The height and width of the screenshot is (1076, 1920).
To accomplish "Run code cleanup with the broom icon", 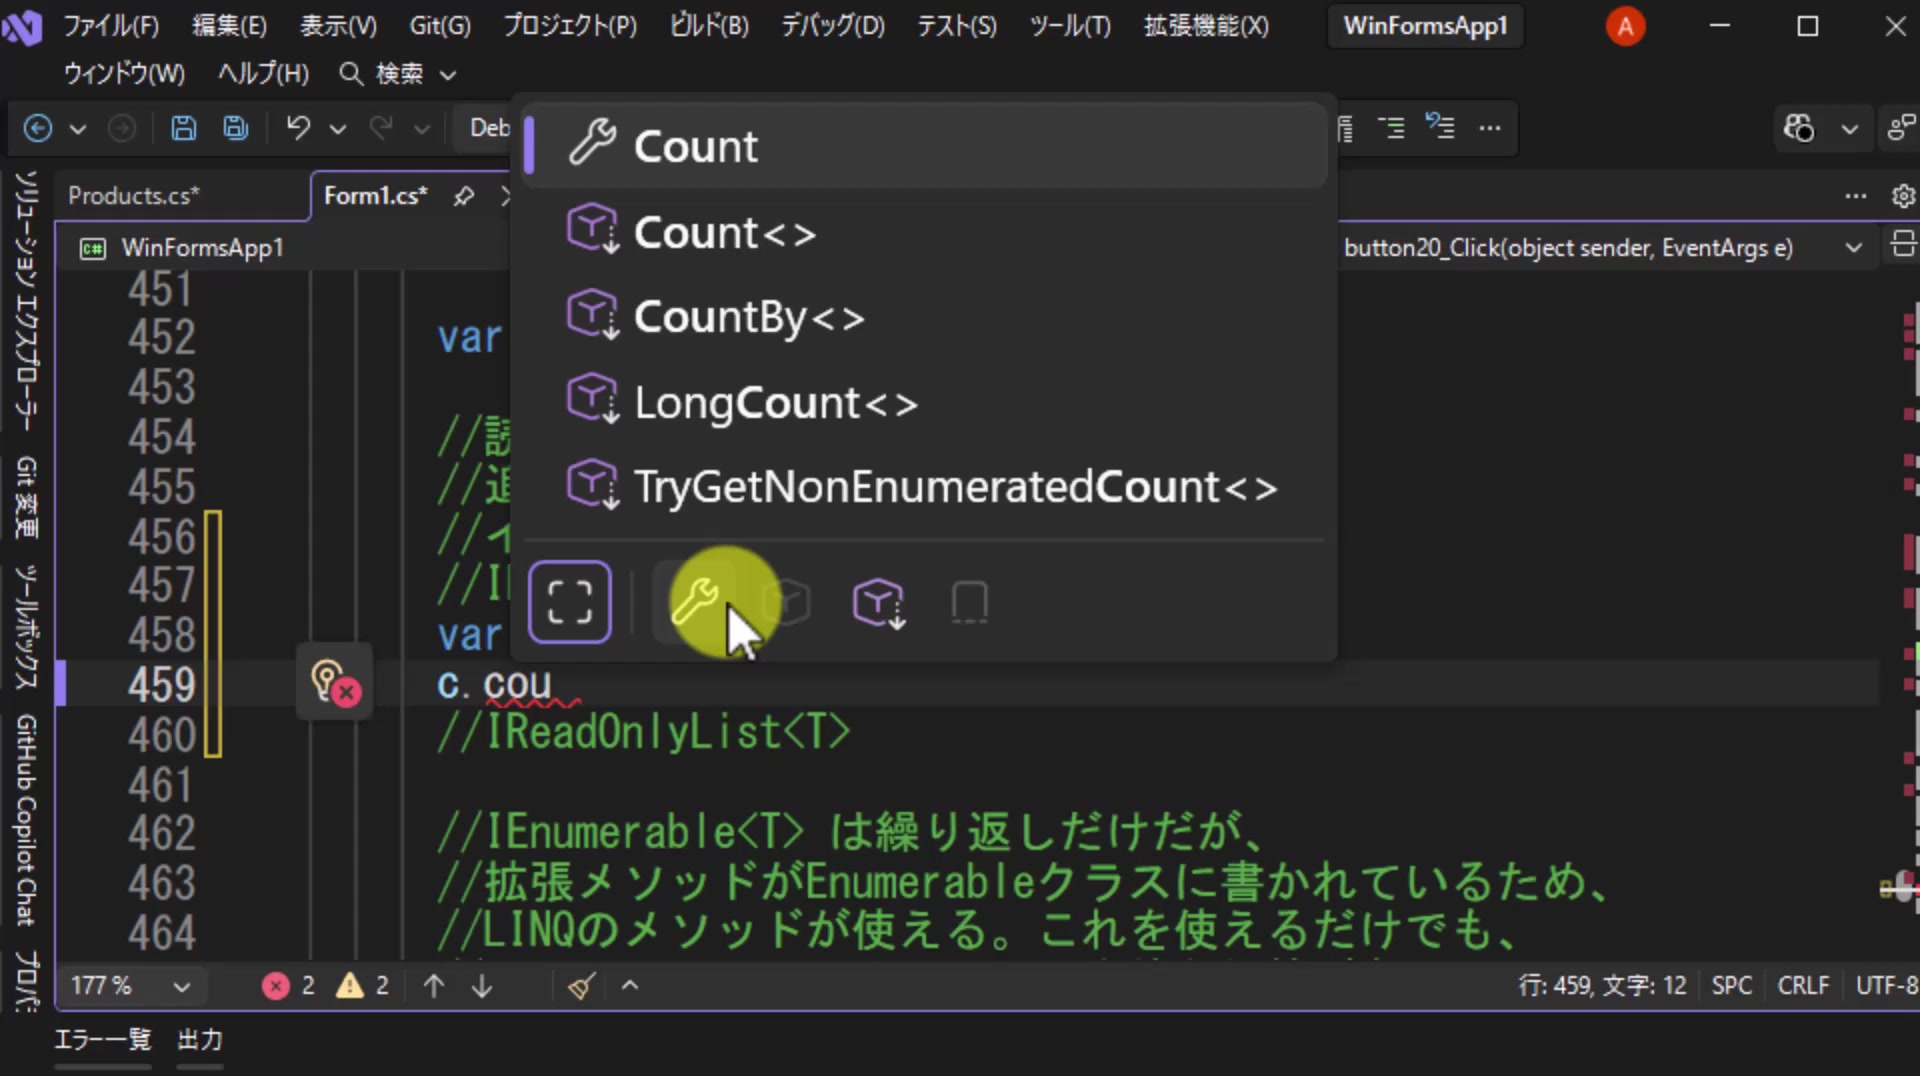I will [582, 986].
